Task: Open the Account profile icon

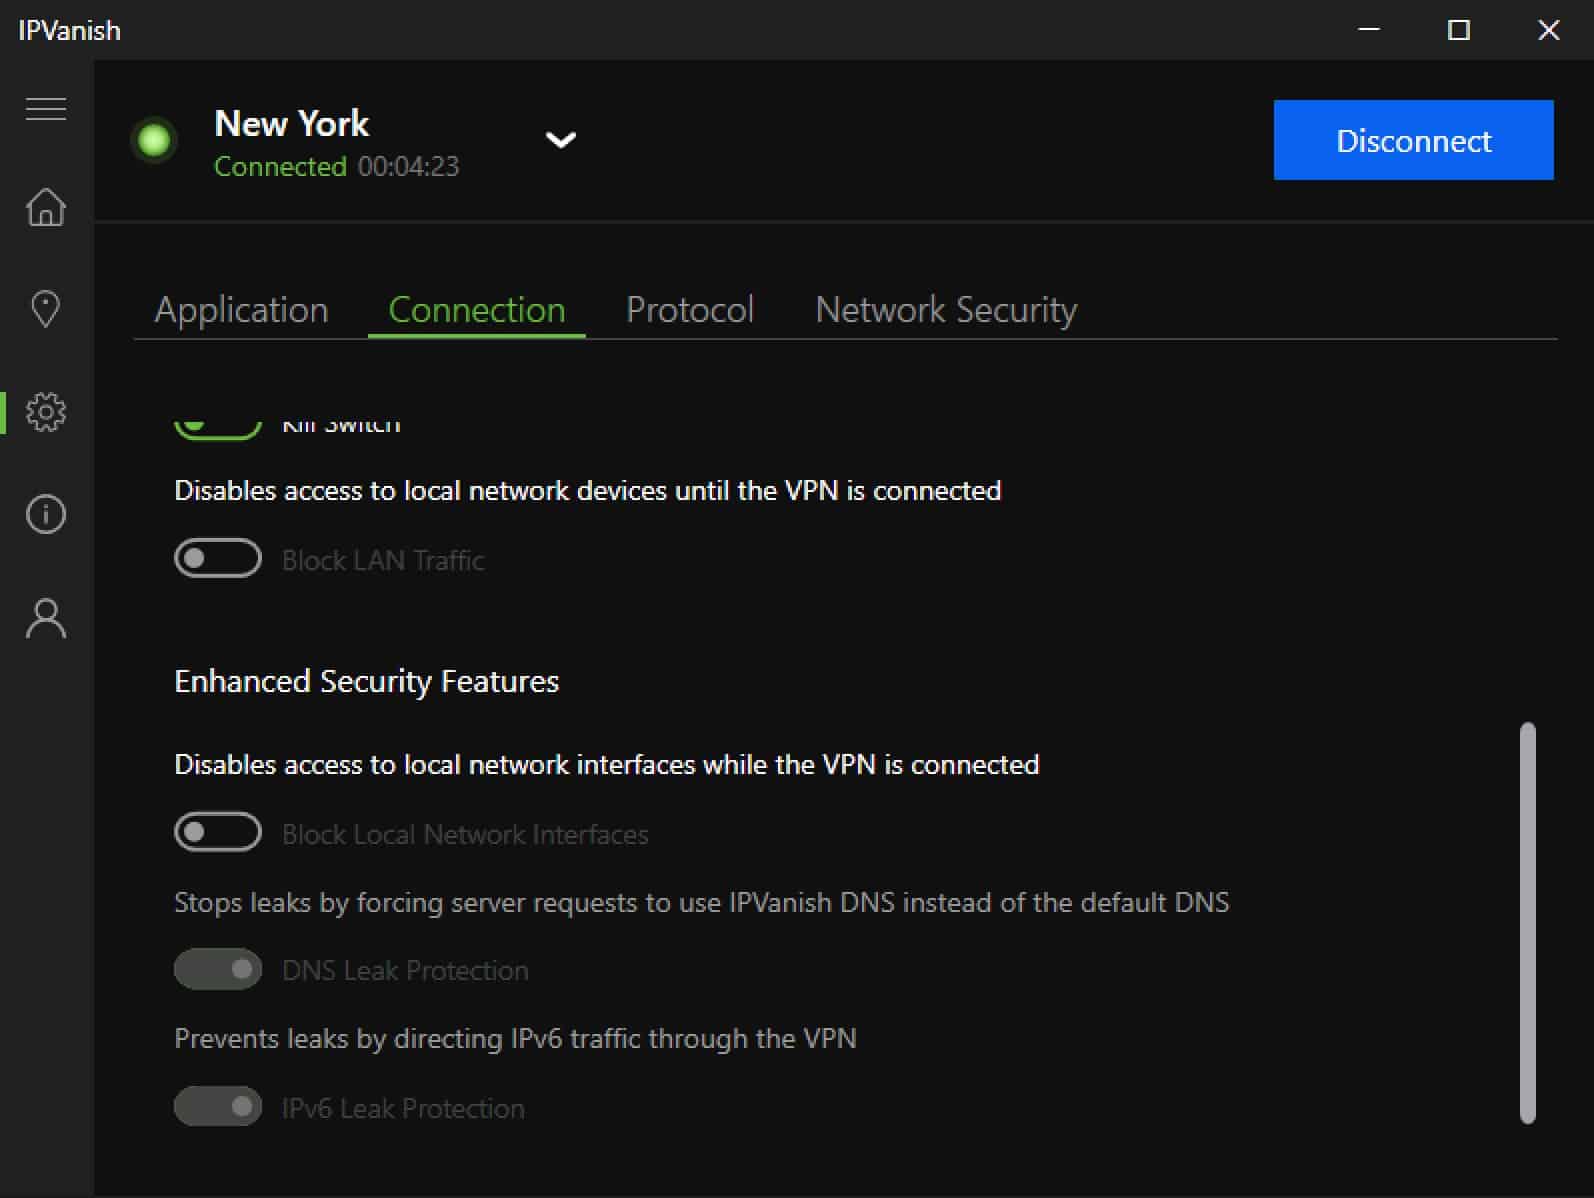Action: point(46,618)
